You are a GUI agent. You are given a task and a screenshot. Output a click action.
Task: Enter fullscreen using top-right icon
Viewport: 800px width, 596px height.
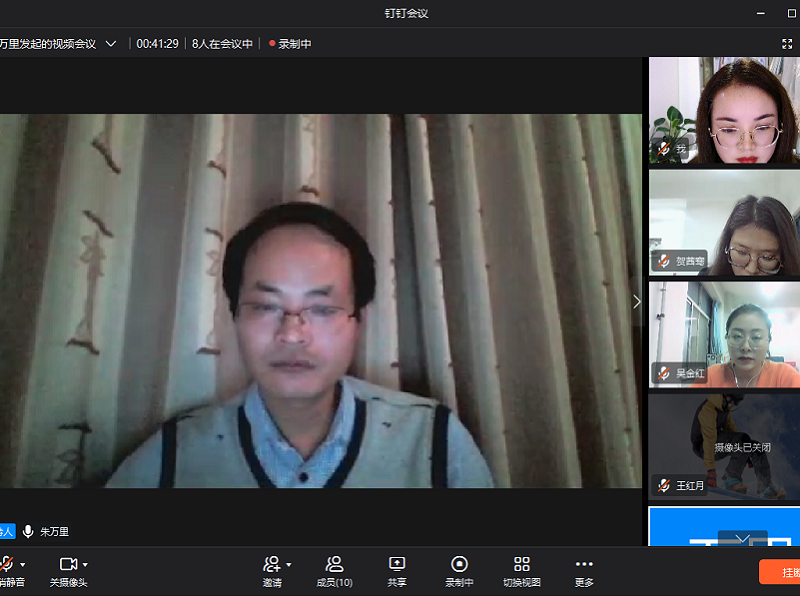tap(787, 44)
